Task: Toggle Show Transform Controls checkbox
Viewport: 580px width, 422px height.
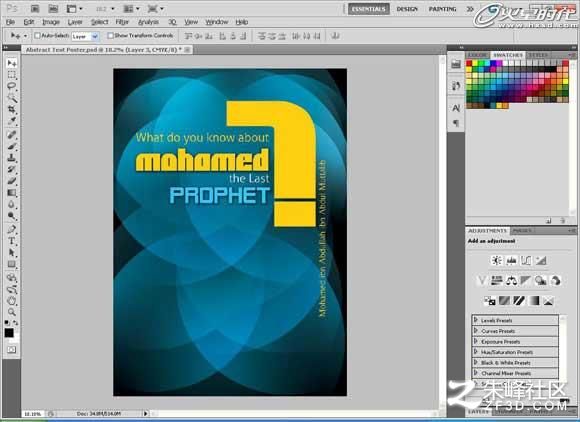Action: 110,36
